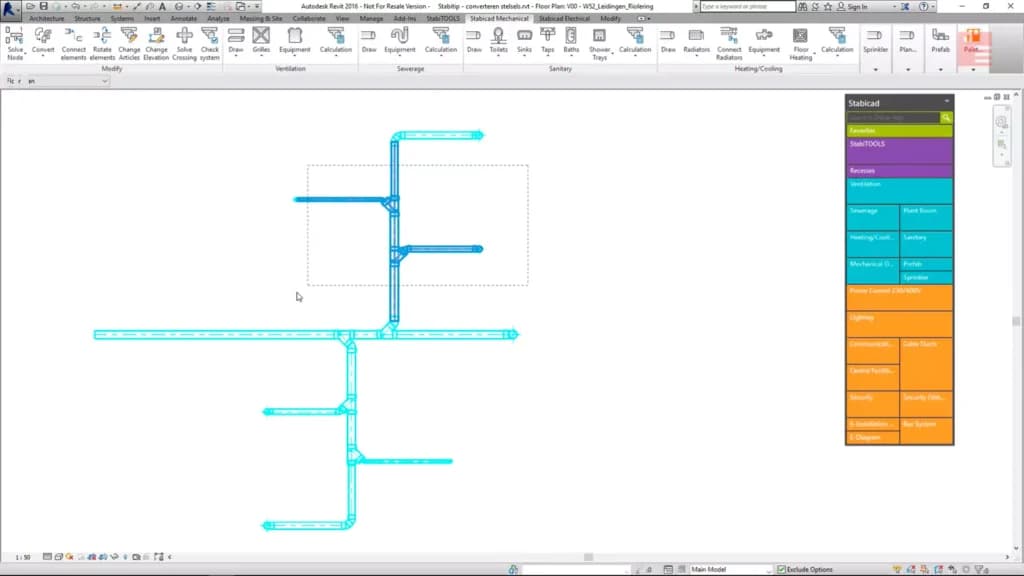Image resolution: width=1024 pixels, height=576 pixels.
Task: Open the Radiators tool
Action: (696, 40)
